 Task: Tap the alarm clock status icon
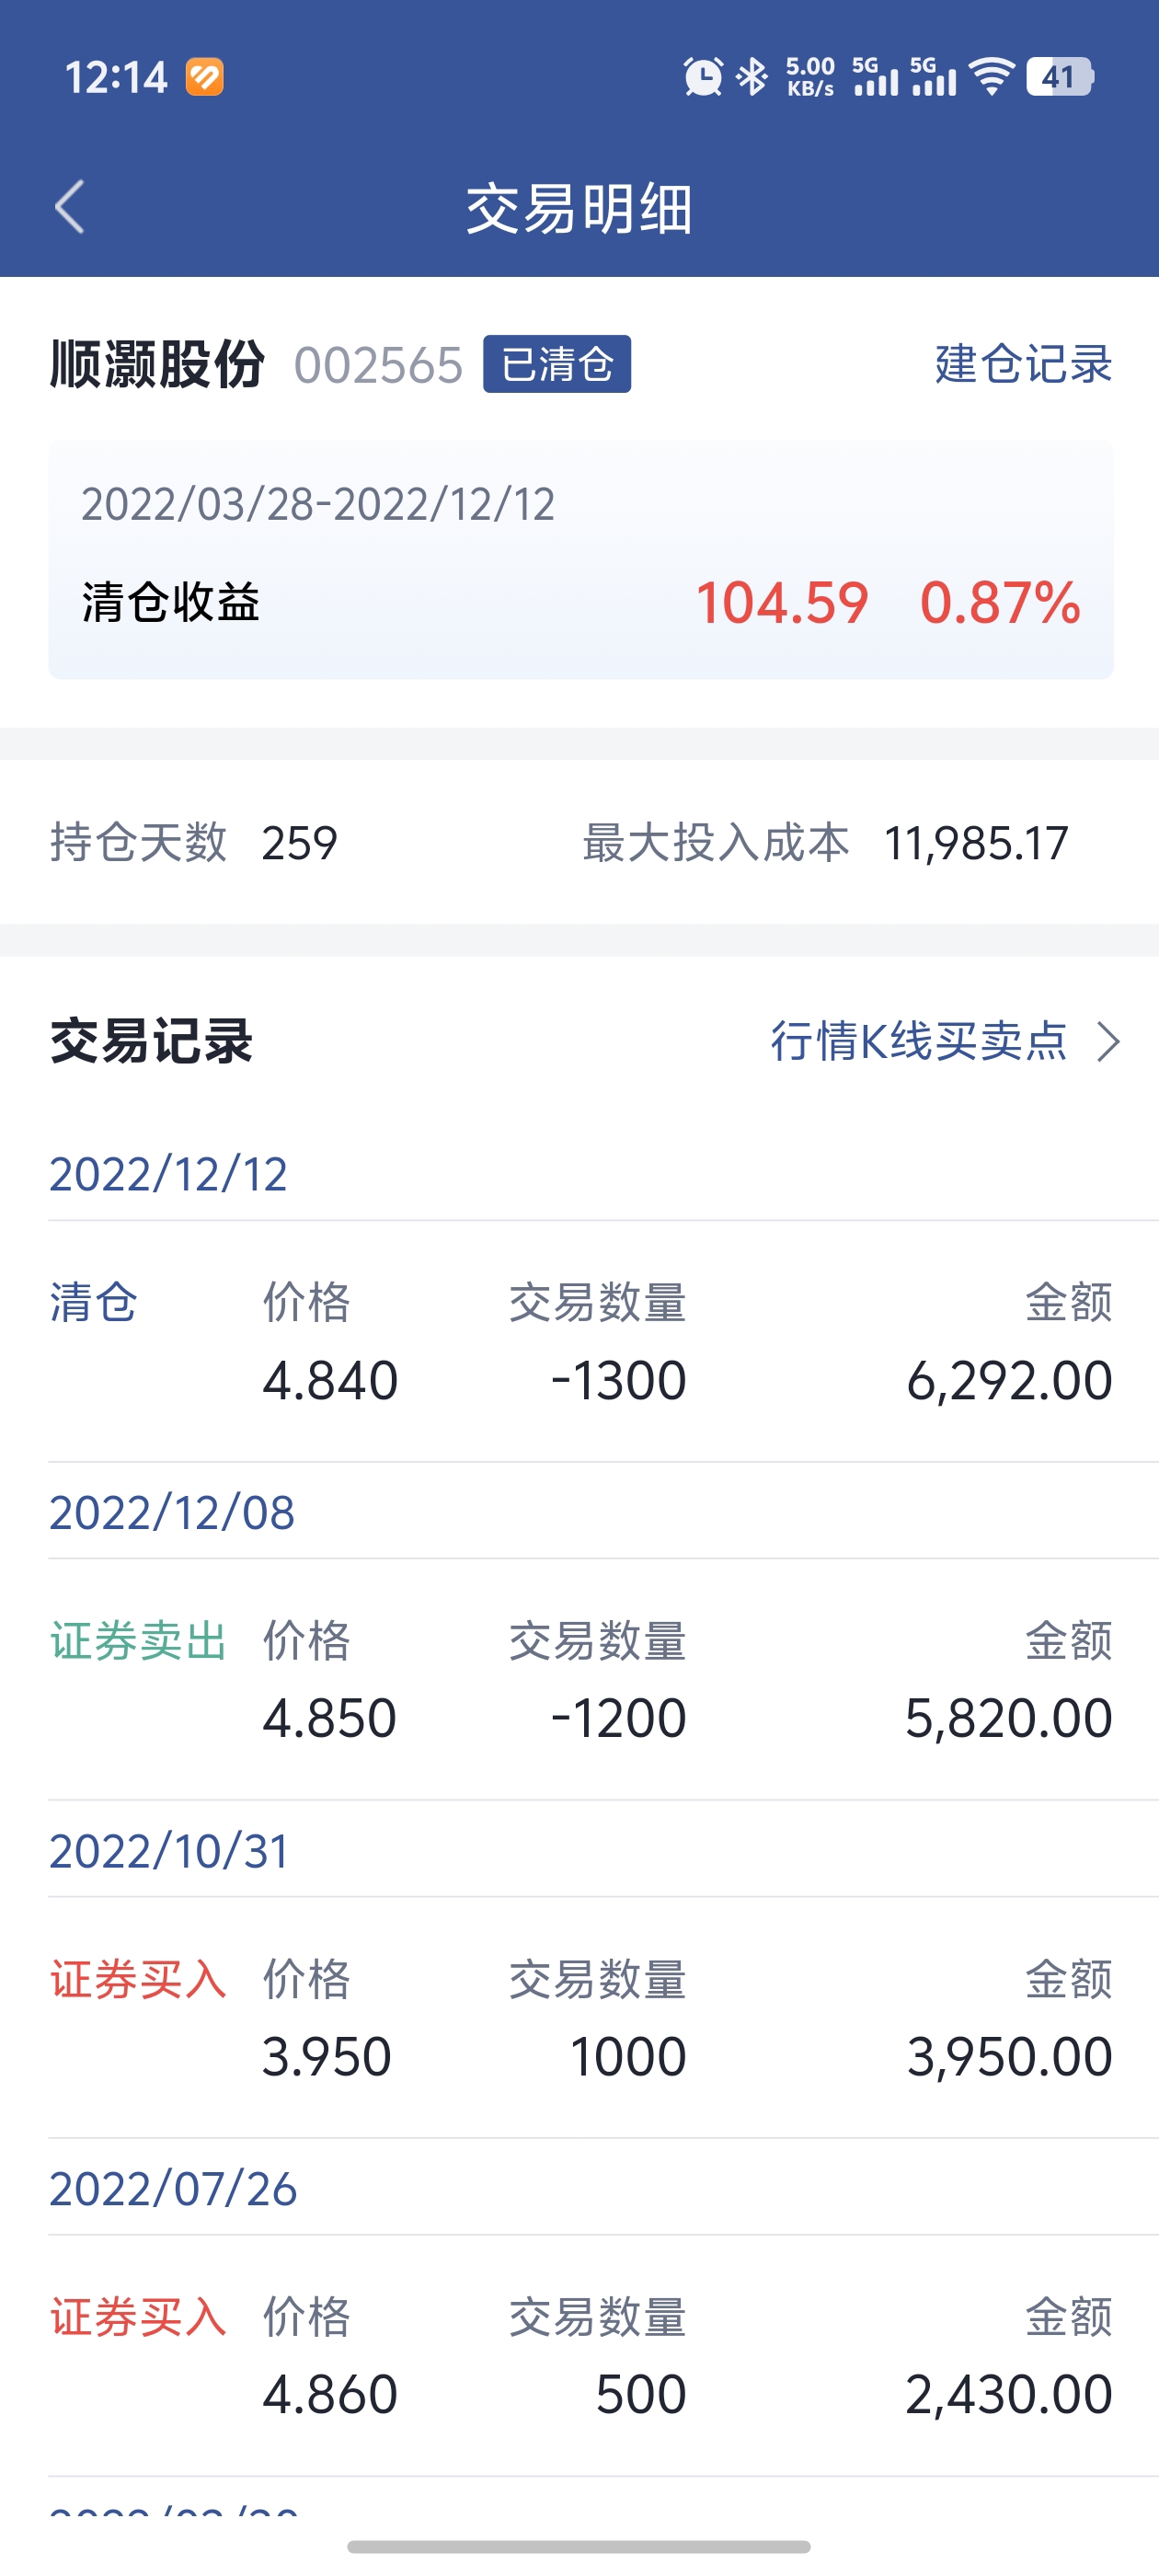pos(703,77)
